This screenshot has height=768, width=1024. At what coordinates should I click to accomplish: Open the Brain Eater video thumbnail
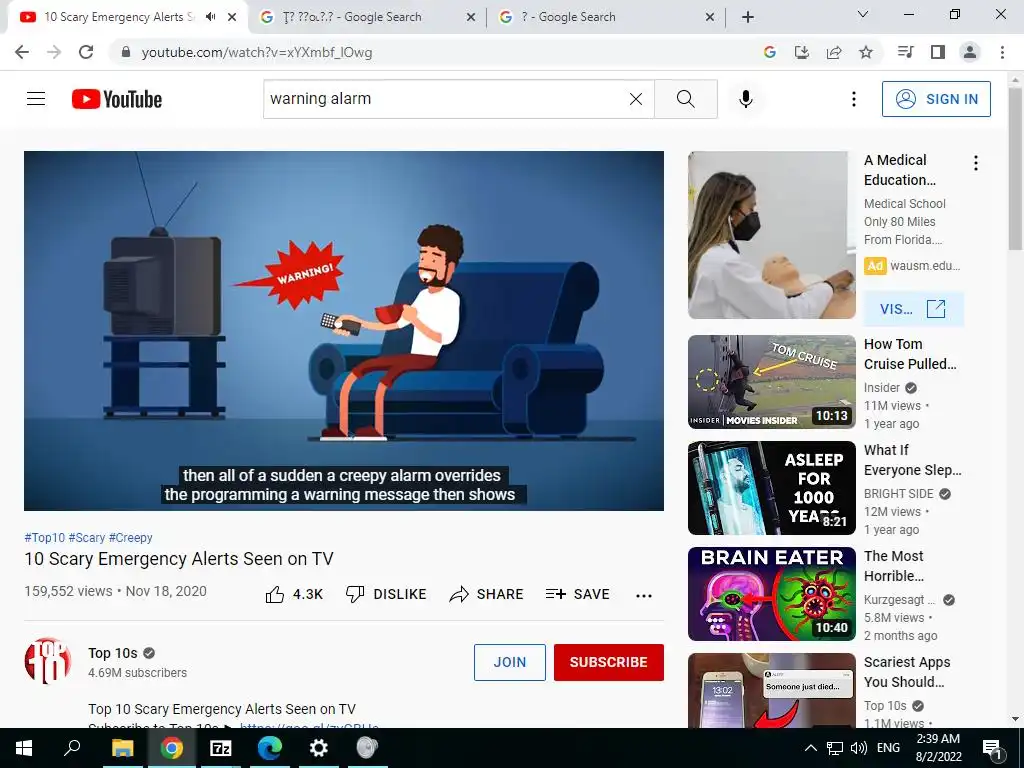pos(771,594)
